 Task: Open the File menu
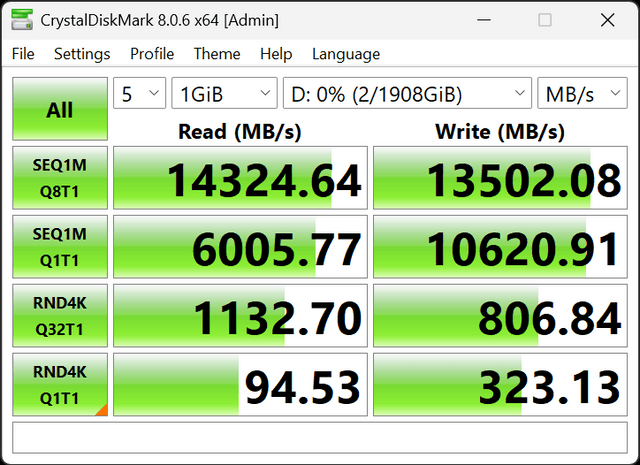[x=23, y=54]
